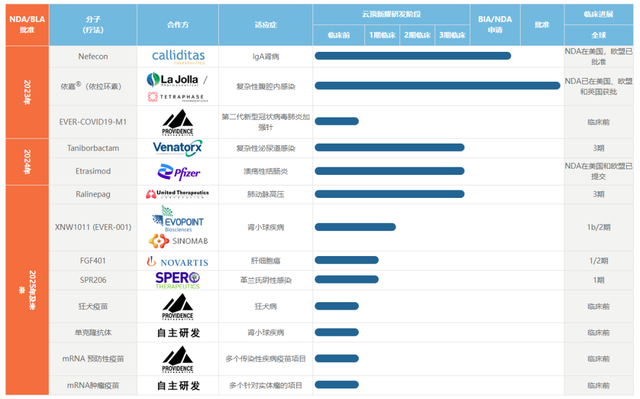The image size is (640, 399).
Task: Click the XNW1011 (EVER-001) molecule name
Action: 93,227
